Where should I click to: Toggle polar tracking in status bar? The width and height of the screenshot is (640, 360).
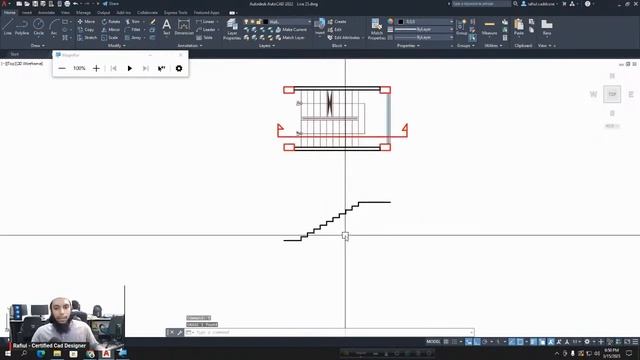coord(484,342)
